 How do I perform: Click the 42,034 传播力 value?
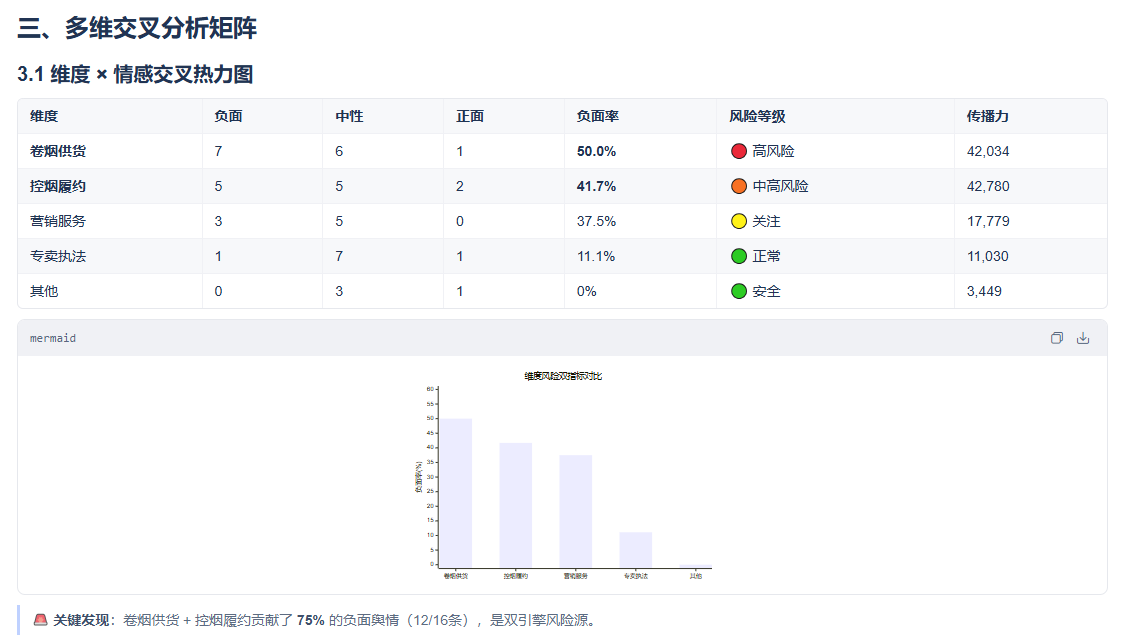pos(988,151)
